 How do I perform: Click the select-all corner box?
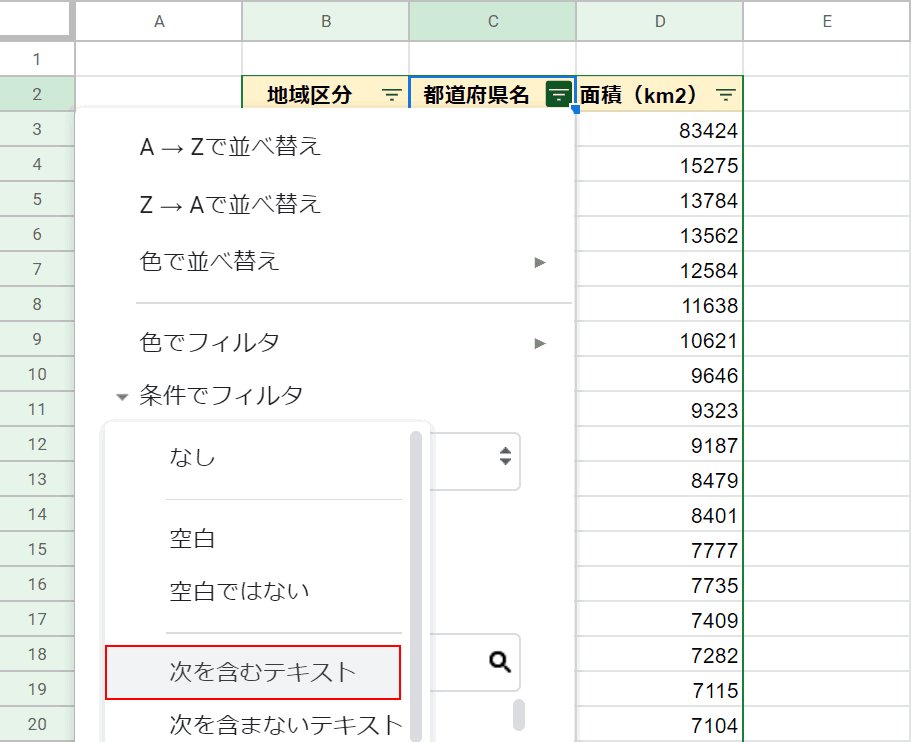35,19
